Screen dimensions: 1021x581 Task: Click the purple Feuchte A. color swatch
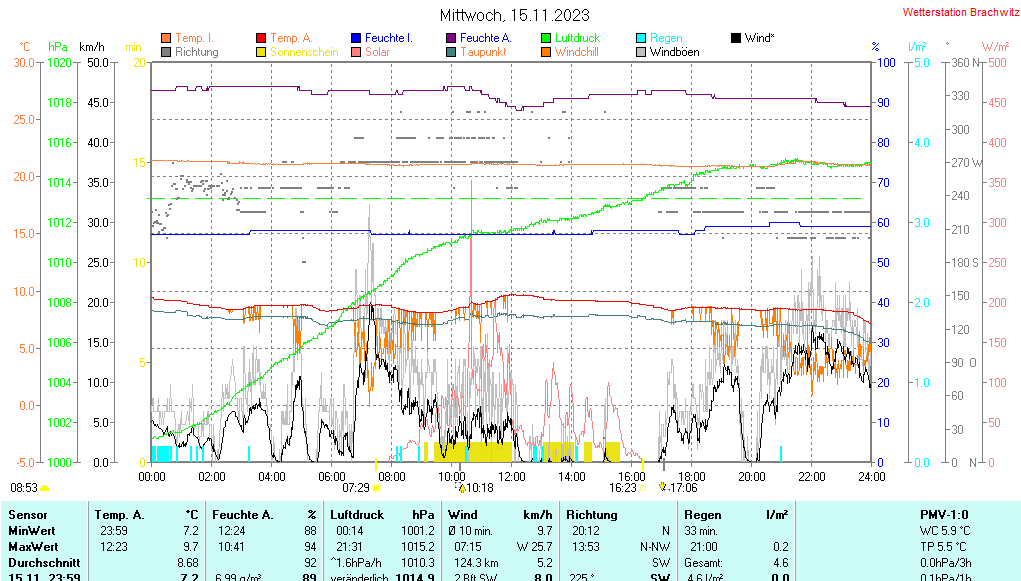click(x=451, y=38)
